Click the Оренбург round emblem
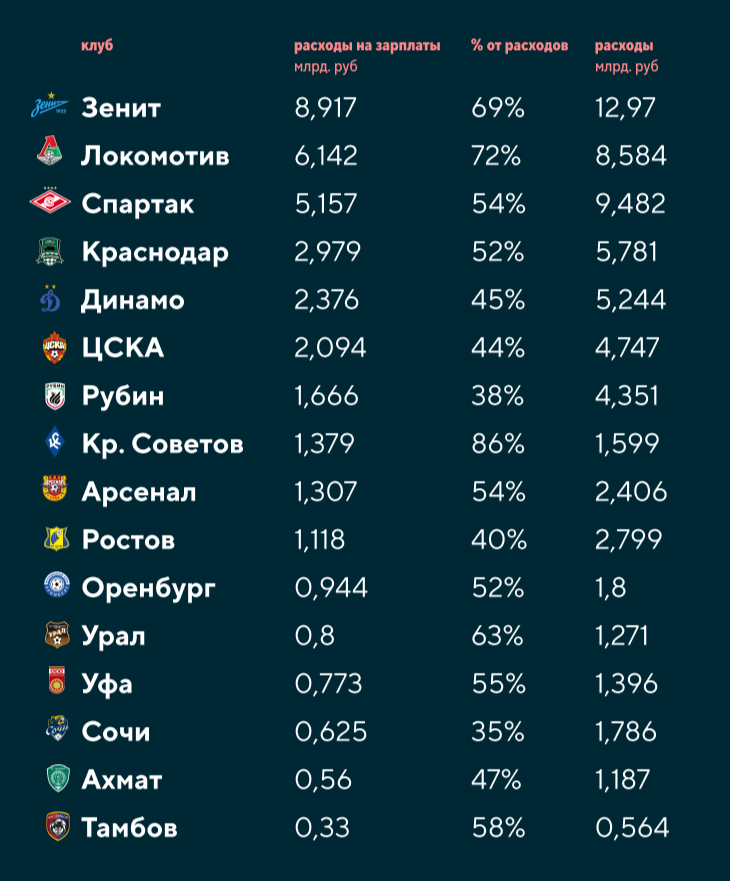This screenshot has width=730, height=881. [x=57, y=585]
